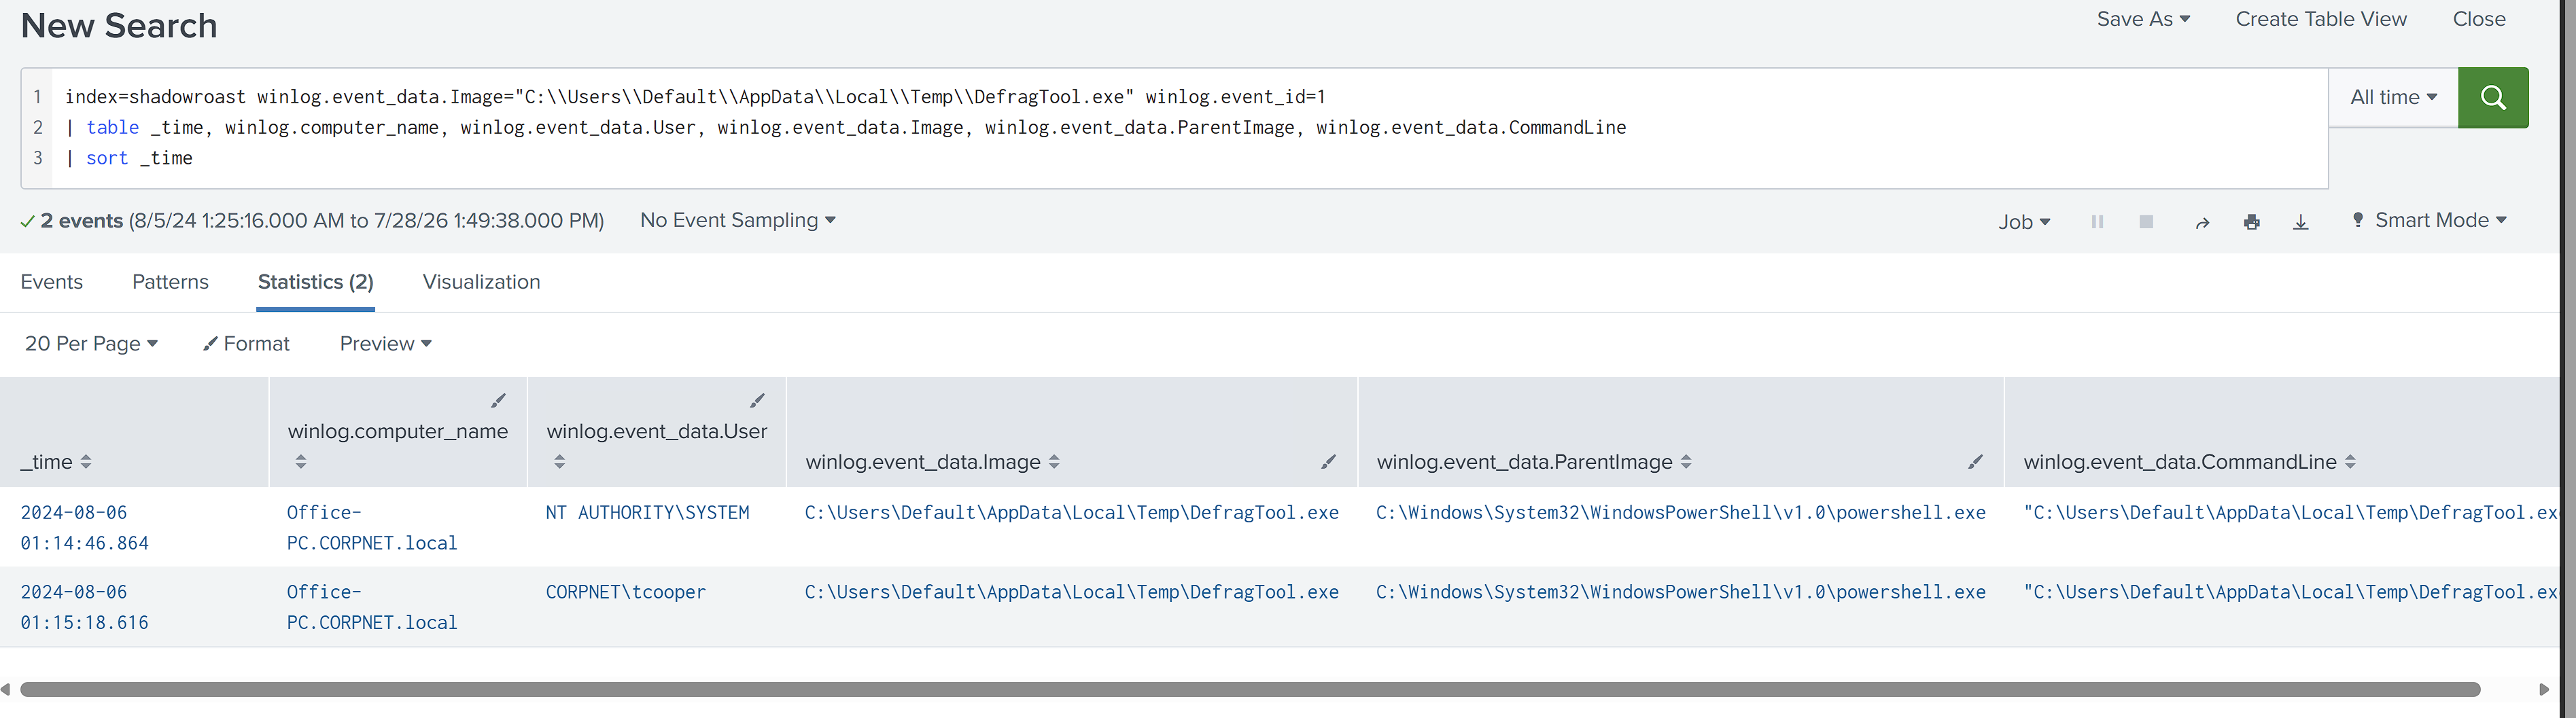Click the left scroll arrow
Viewport: 2576px width, 718px height.
pyautogui.click(x=6, y=690)
